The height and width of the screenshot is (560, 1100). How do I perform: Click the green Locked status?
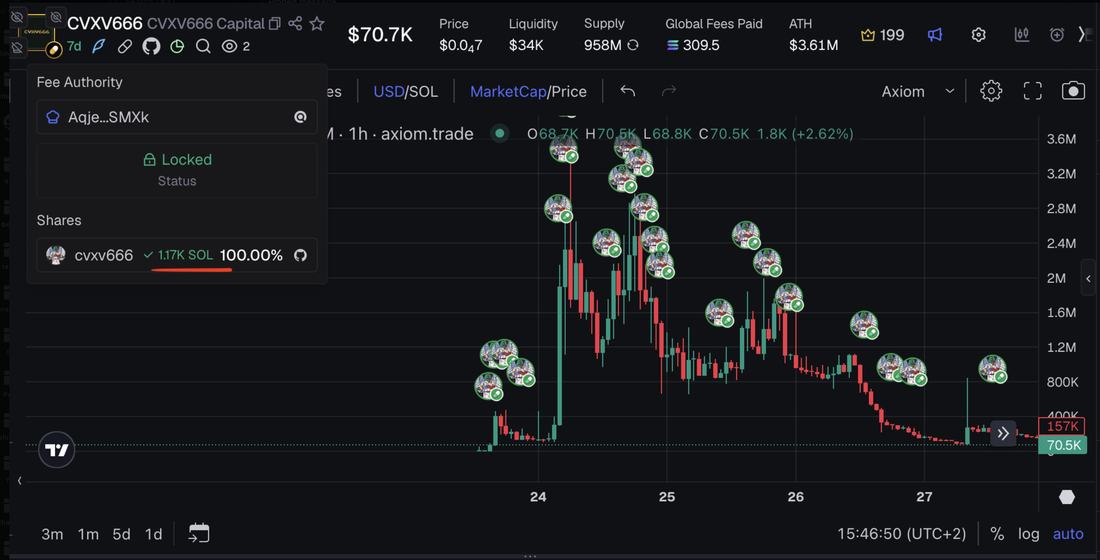pos(177,159)
